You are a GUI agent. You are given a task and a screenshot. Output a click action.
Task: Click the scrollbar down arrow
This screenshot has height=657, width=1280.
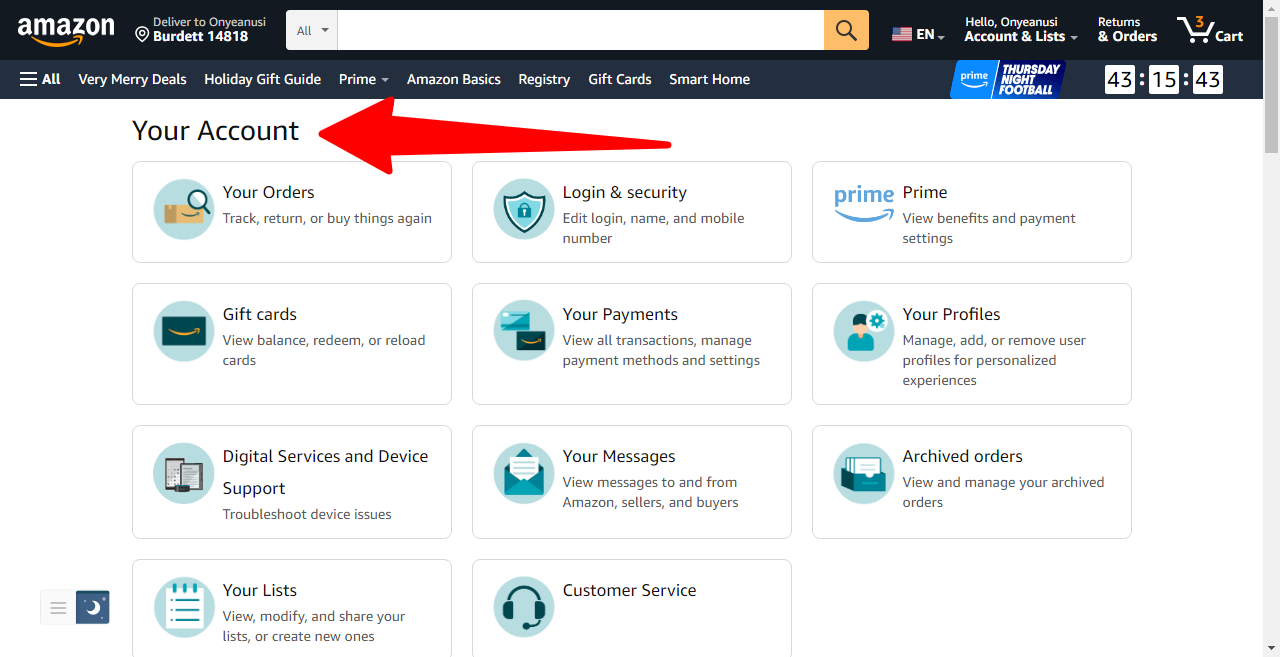pos(1271,648)
